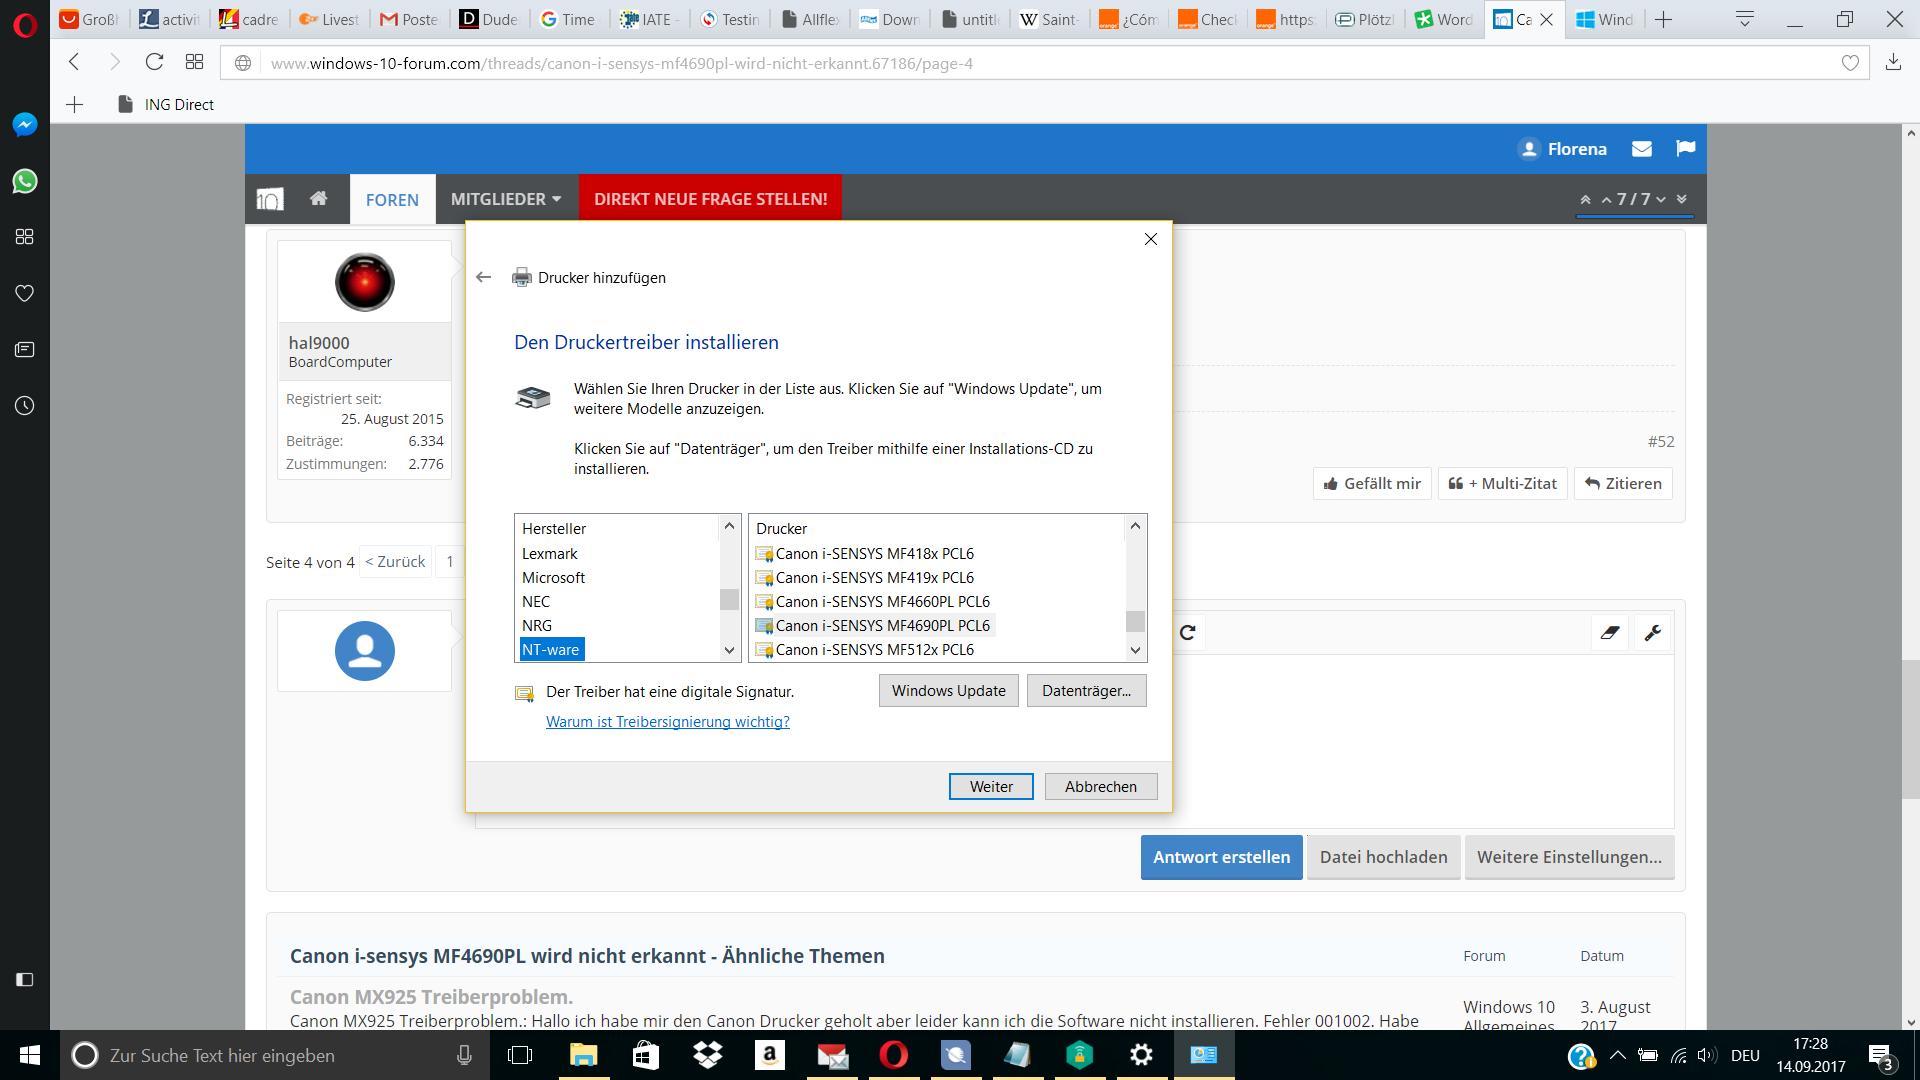Expand MITGLIEDER dropdown menu

pyautogui.click(x=505, y=199)
